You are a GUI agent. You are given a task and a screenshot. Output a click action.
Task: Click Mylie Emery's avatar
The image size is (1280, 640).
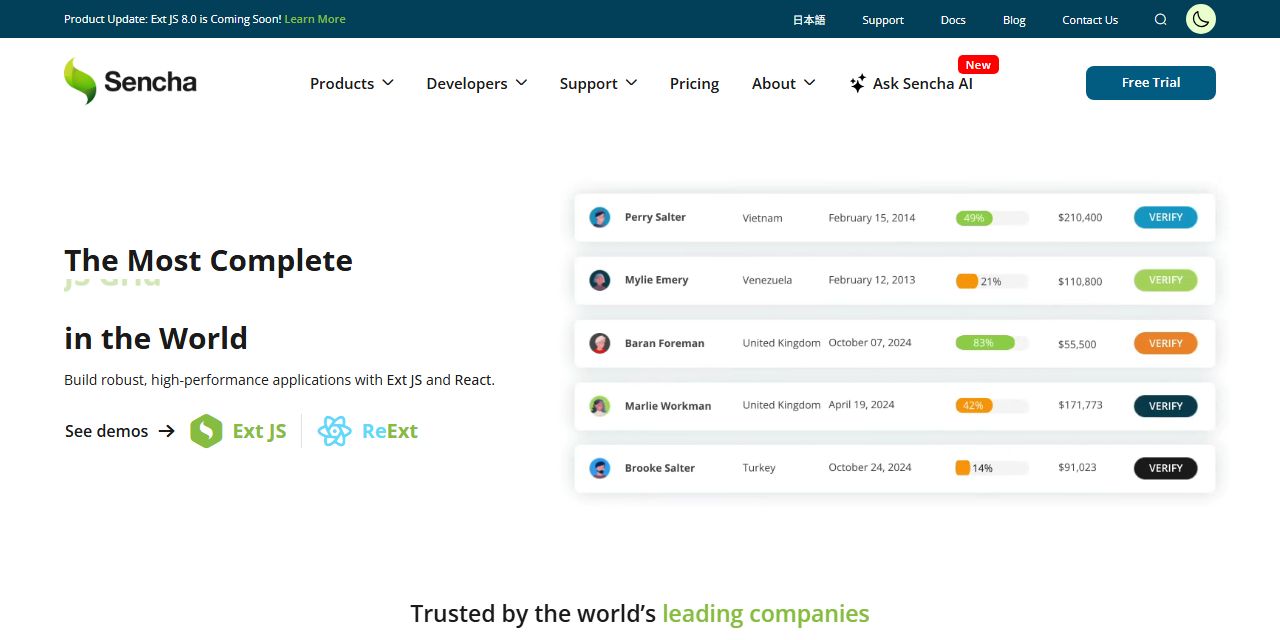(x=600, y=280)
